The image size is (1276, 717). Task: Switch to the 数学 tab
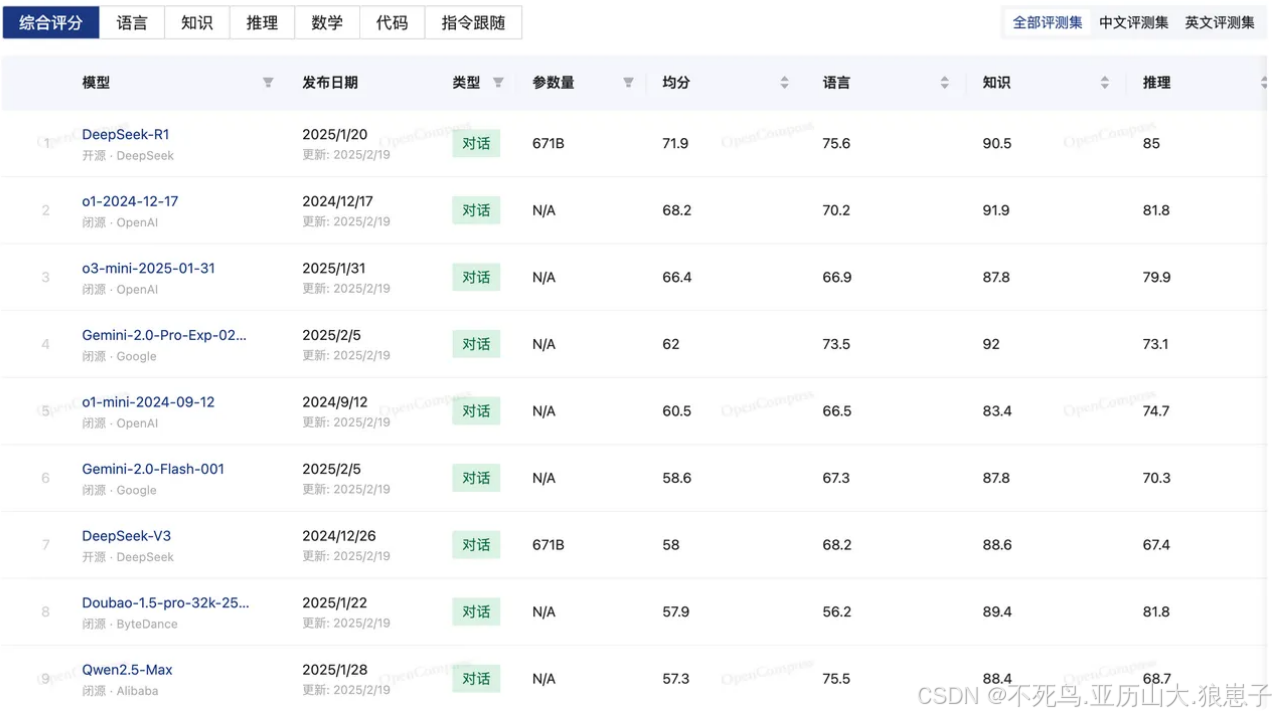[327, 22]
